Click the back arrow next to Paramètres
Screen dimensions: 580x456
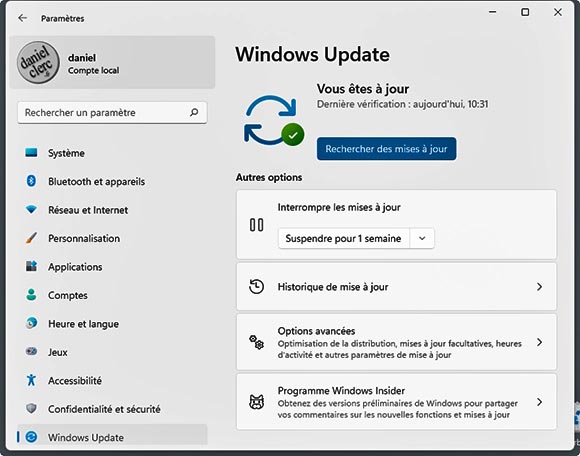[x=23, y=18]
